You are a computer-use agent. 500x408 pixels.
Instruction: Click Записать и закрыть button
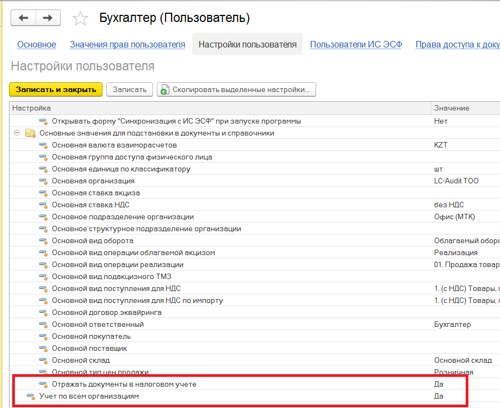click(56, 90)
